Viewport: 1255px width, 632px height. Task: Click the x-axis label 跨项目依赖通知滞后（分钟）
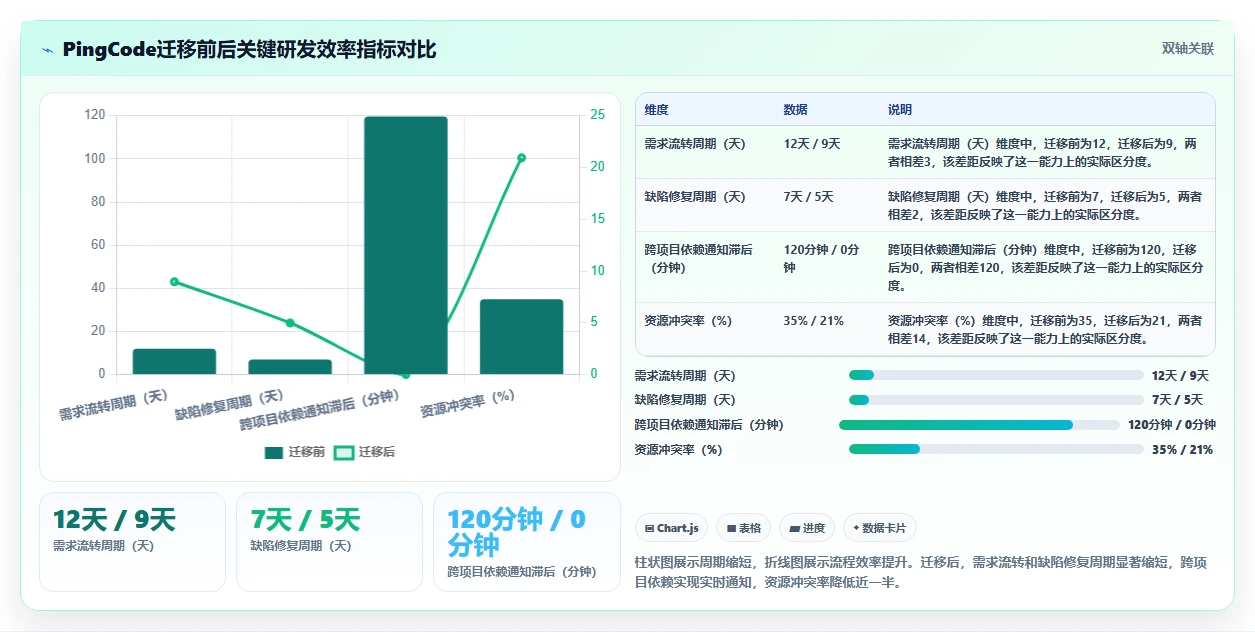pos(319,410)
